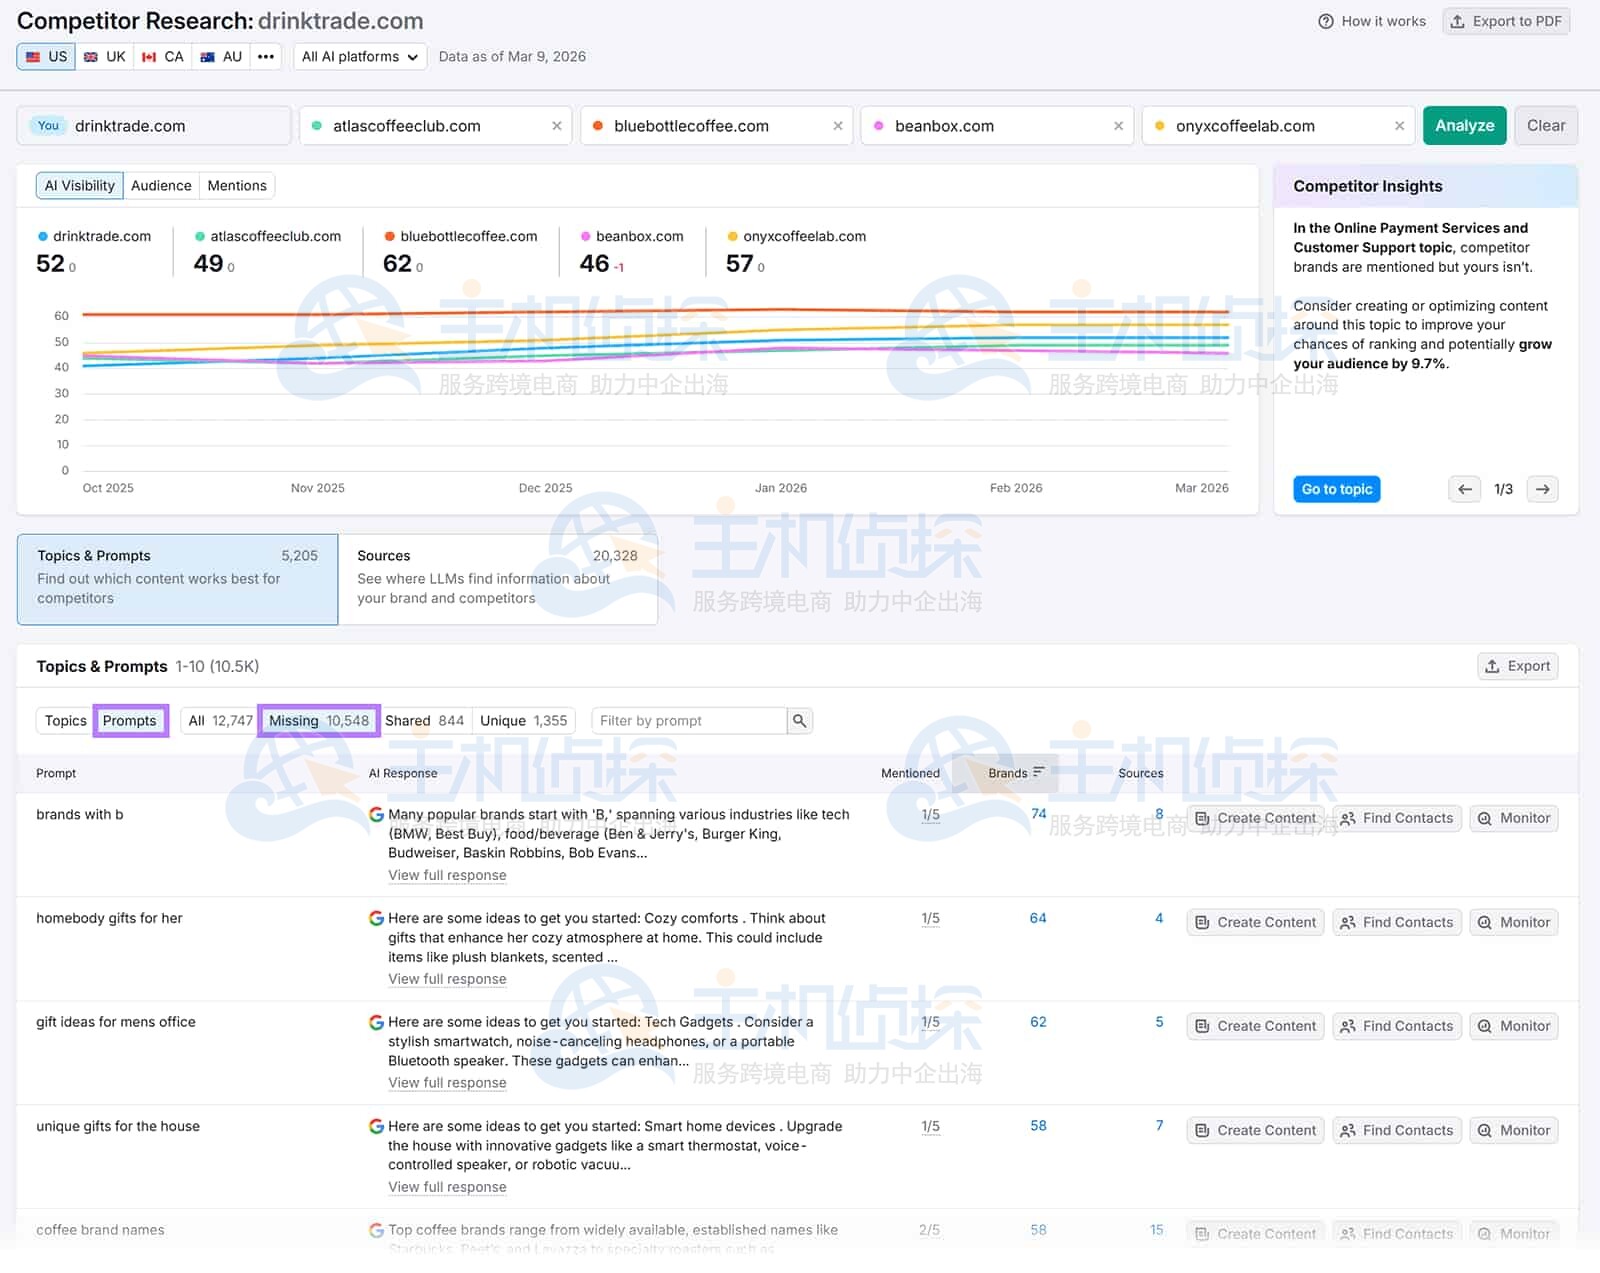Click the Analyze button

click(x=1464, y=126)
